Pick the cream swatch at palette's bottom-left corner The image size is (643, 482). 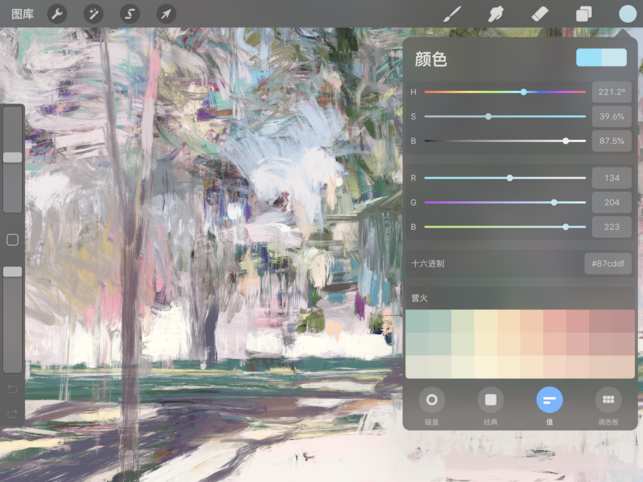click(x=417, y=366)
